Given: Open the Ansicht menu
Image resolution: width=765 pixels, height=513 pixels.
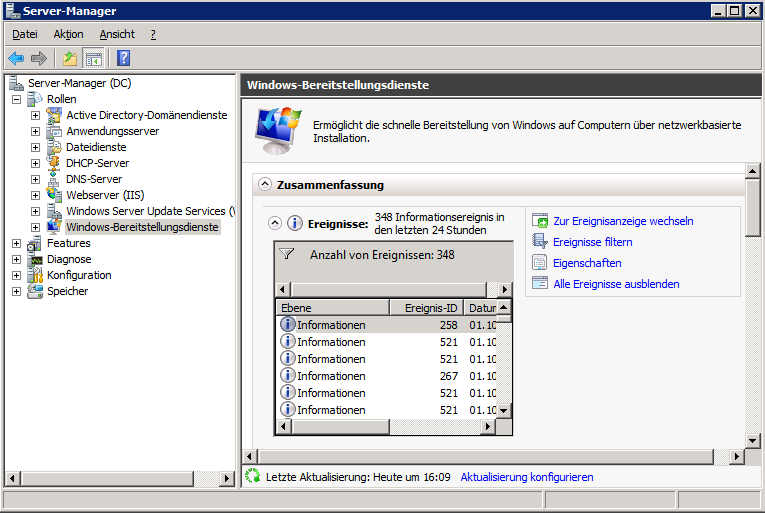Looking at the screenshot, I should [x=117, y=34].
